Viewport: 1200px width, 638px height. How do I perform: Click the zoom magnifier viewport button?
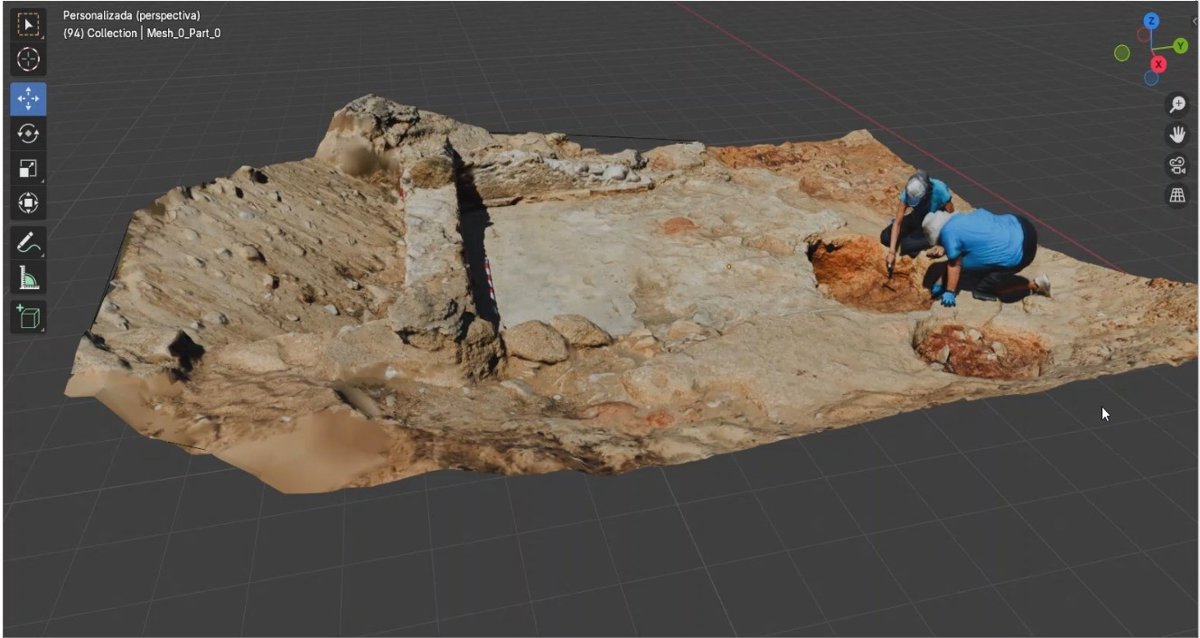(1177, 105)
